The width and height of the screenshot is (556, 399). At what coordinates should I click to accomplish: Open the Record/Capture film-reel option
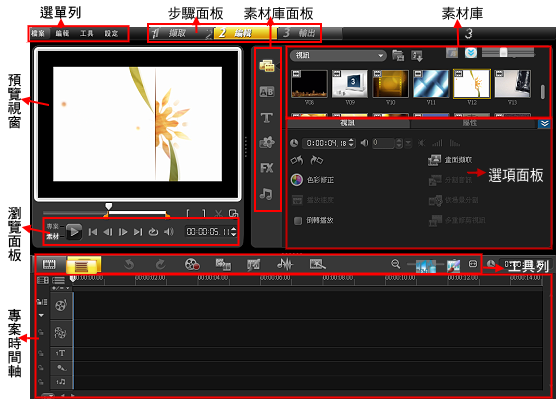192,265
